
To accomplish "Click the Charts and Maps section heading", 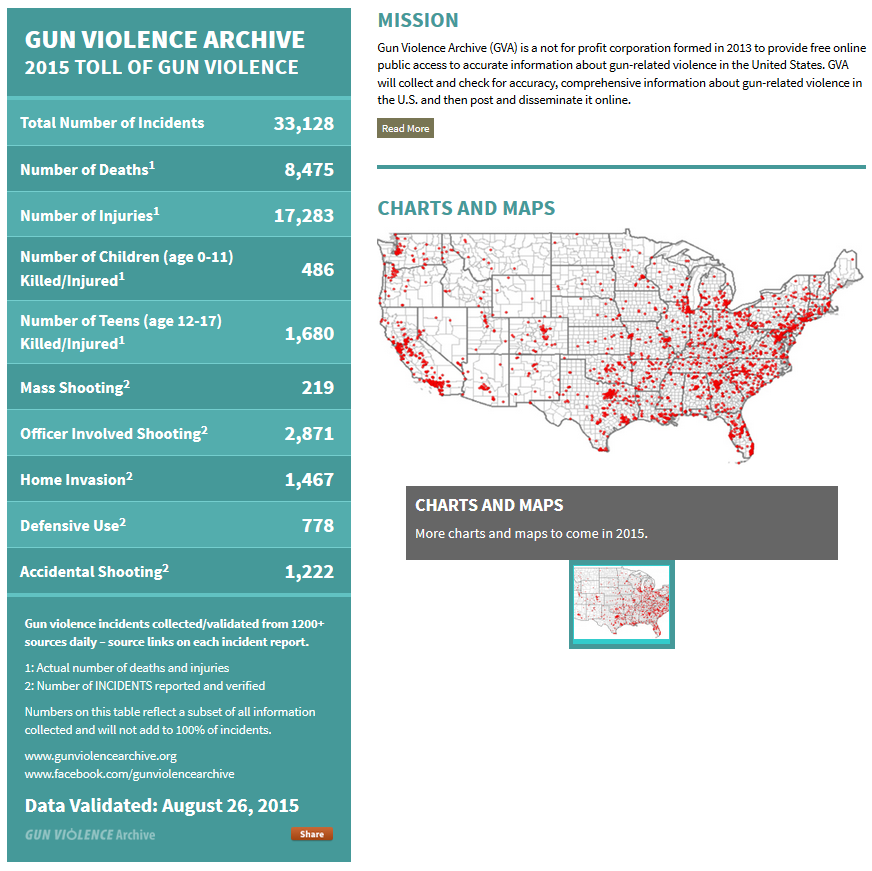I will tap(466, 208).
